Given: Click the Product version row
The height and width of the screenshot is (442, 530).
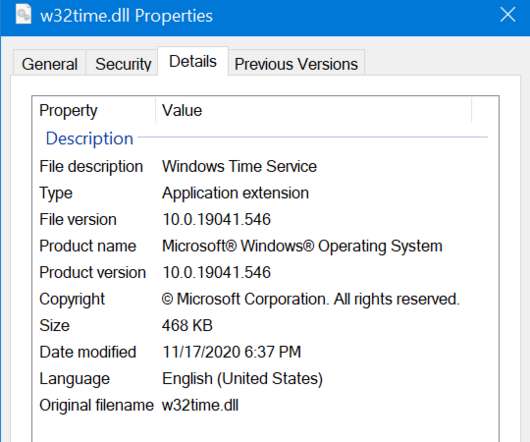Looking at the screenshot, I should tap(265, 272).
